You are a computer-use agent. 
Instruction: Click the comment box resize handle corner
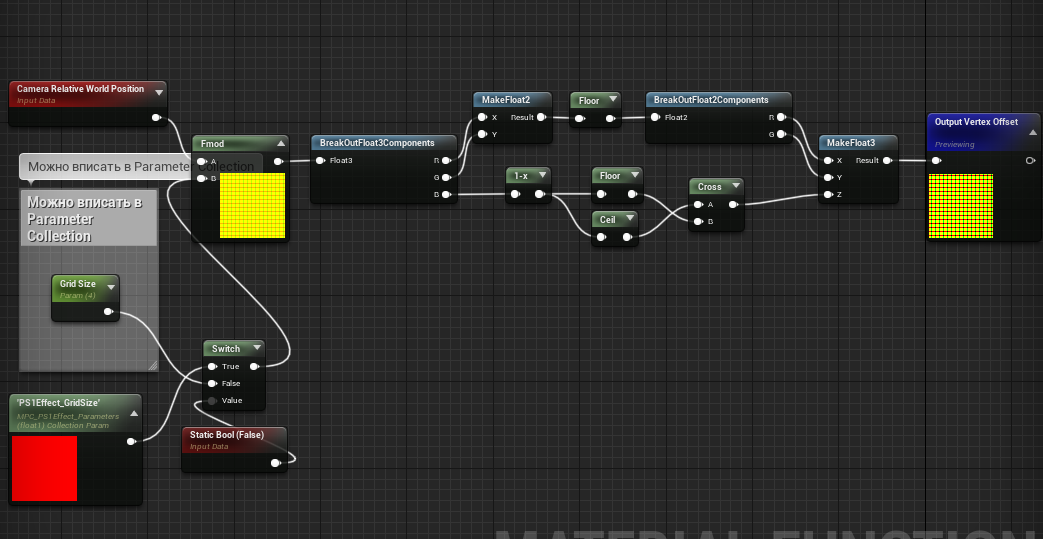pyautogui.click(x=152, y=366)
